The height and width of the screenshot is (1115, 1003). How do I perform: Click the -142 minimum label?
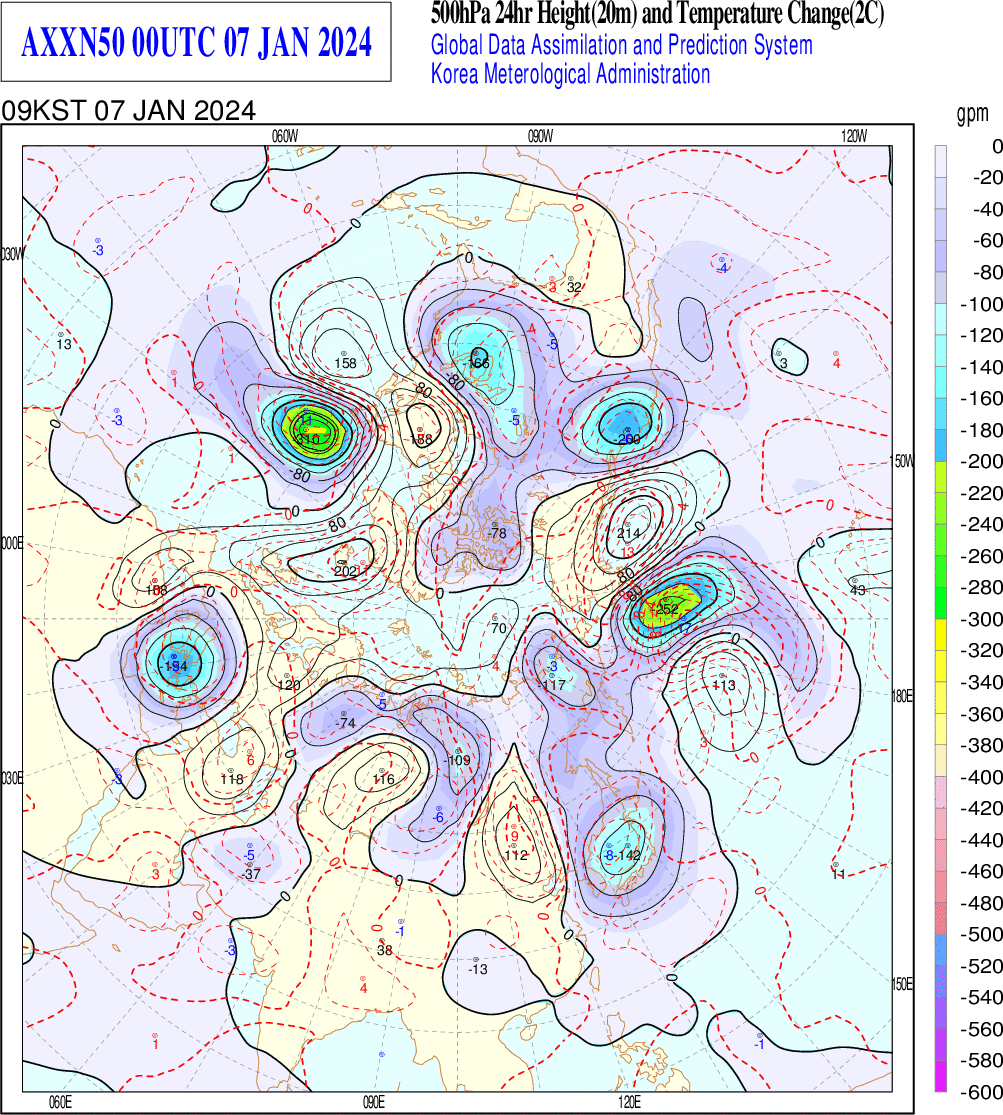coord(629,855)
